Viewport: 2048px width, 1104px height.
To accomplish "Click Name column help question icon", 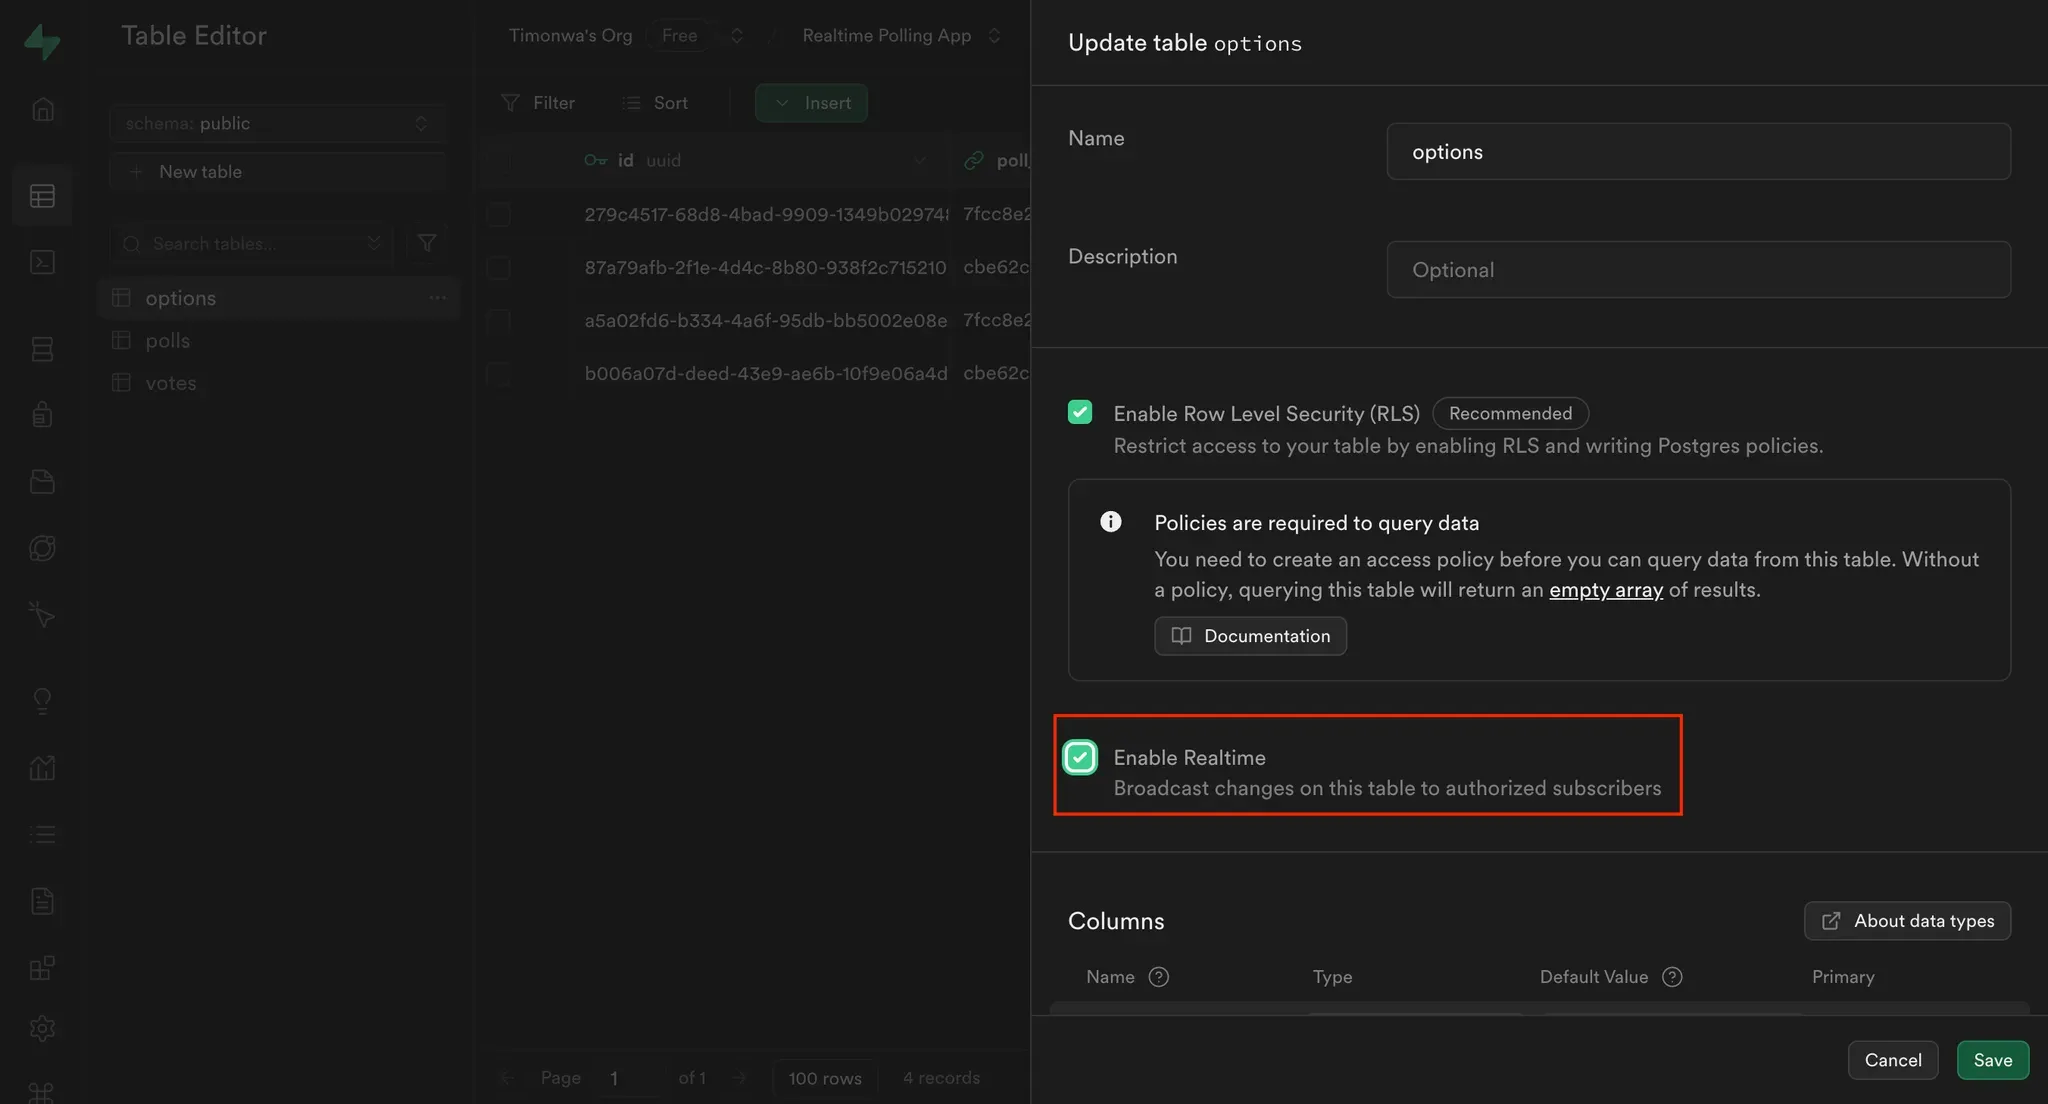I will click(1158, 977).
